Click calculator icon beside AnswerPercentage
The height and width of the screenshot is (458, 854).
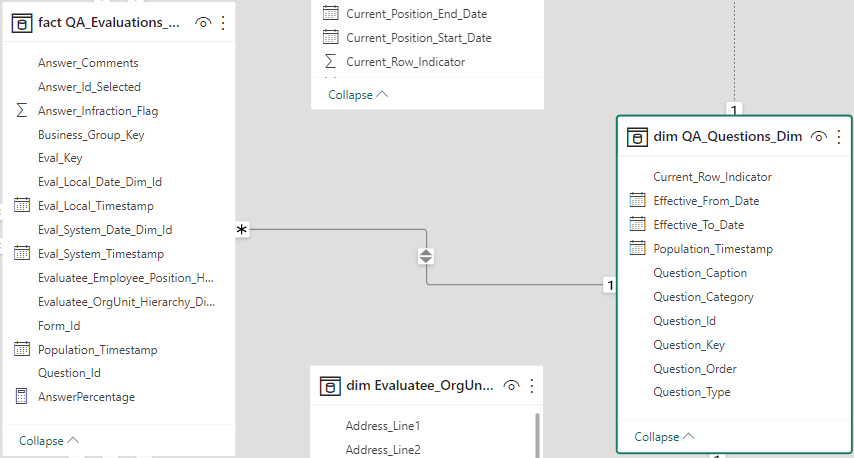(x=22, y=396)
